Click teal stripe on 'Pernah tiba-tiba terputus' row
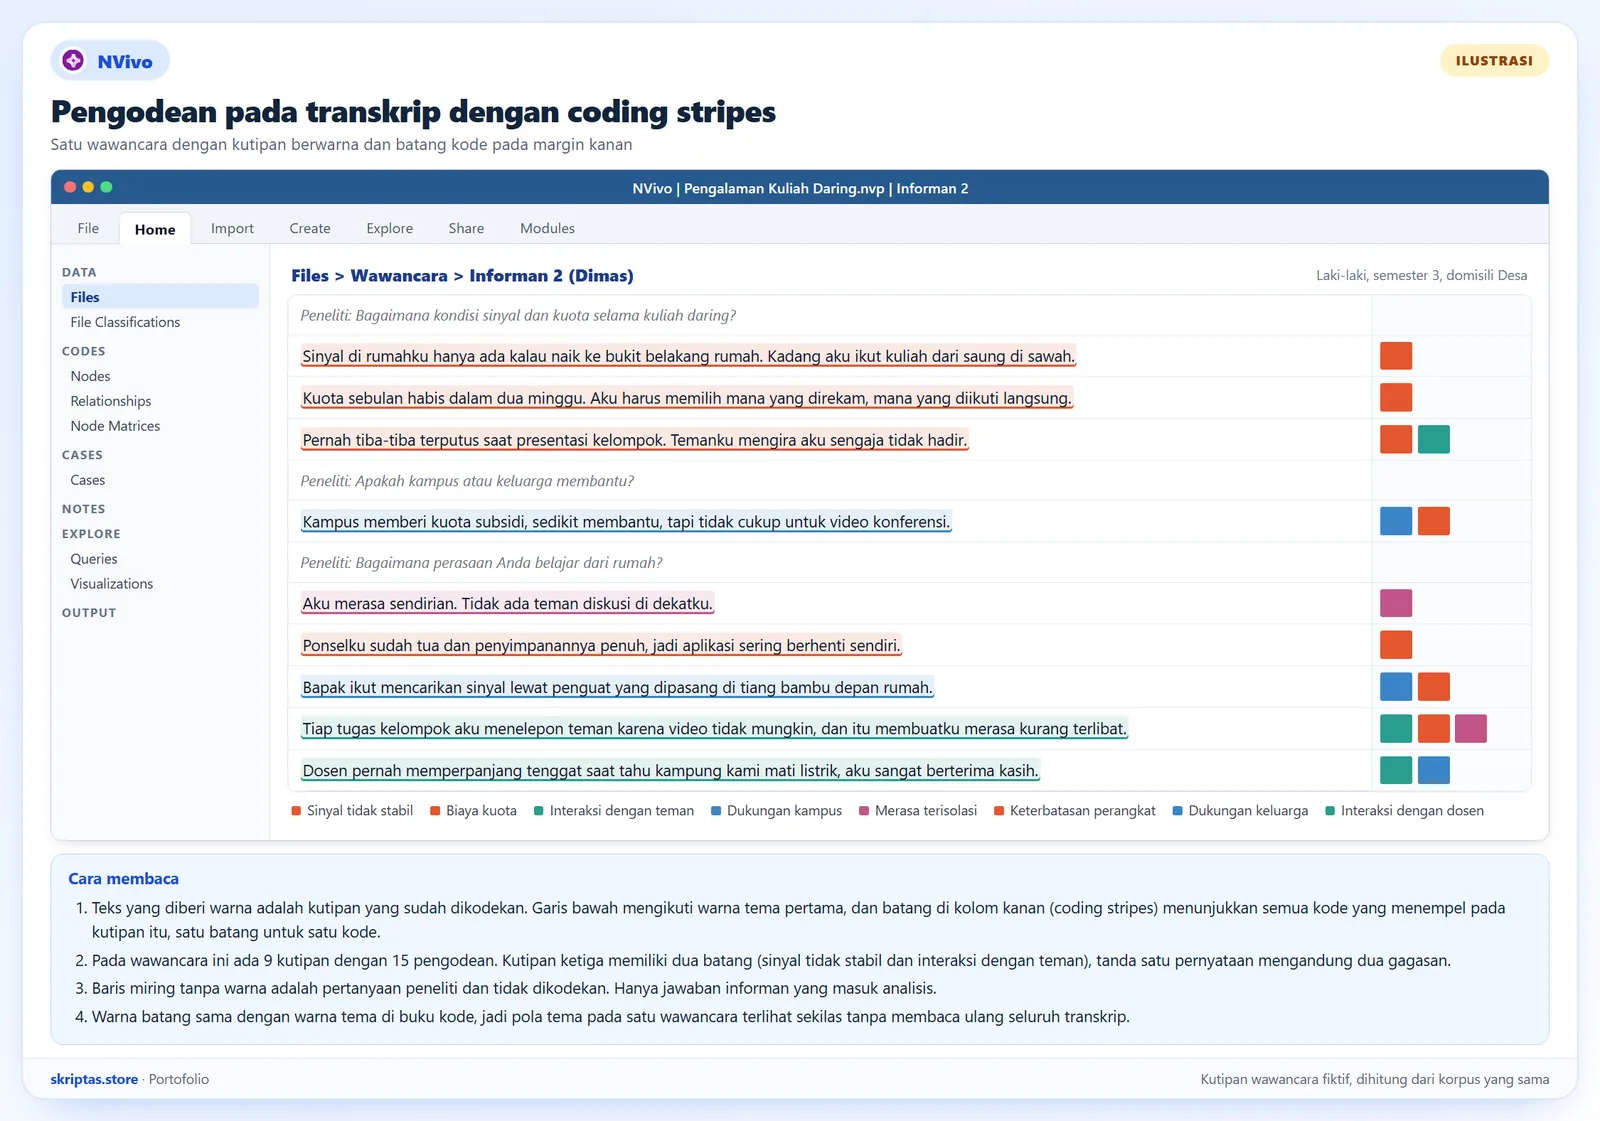The height and width of the screenshot is (1121, 1600). point(1434,439)
